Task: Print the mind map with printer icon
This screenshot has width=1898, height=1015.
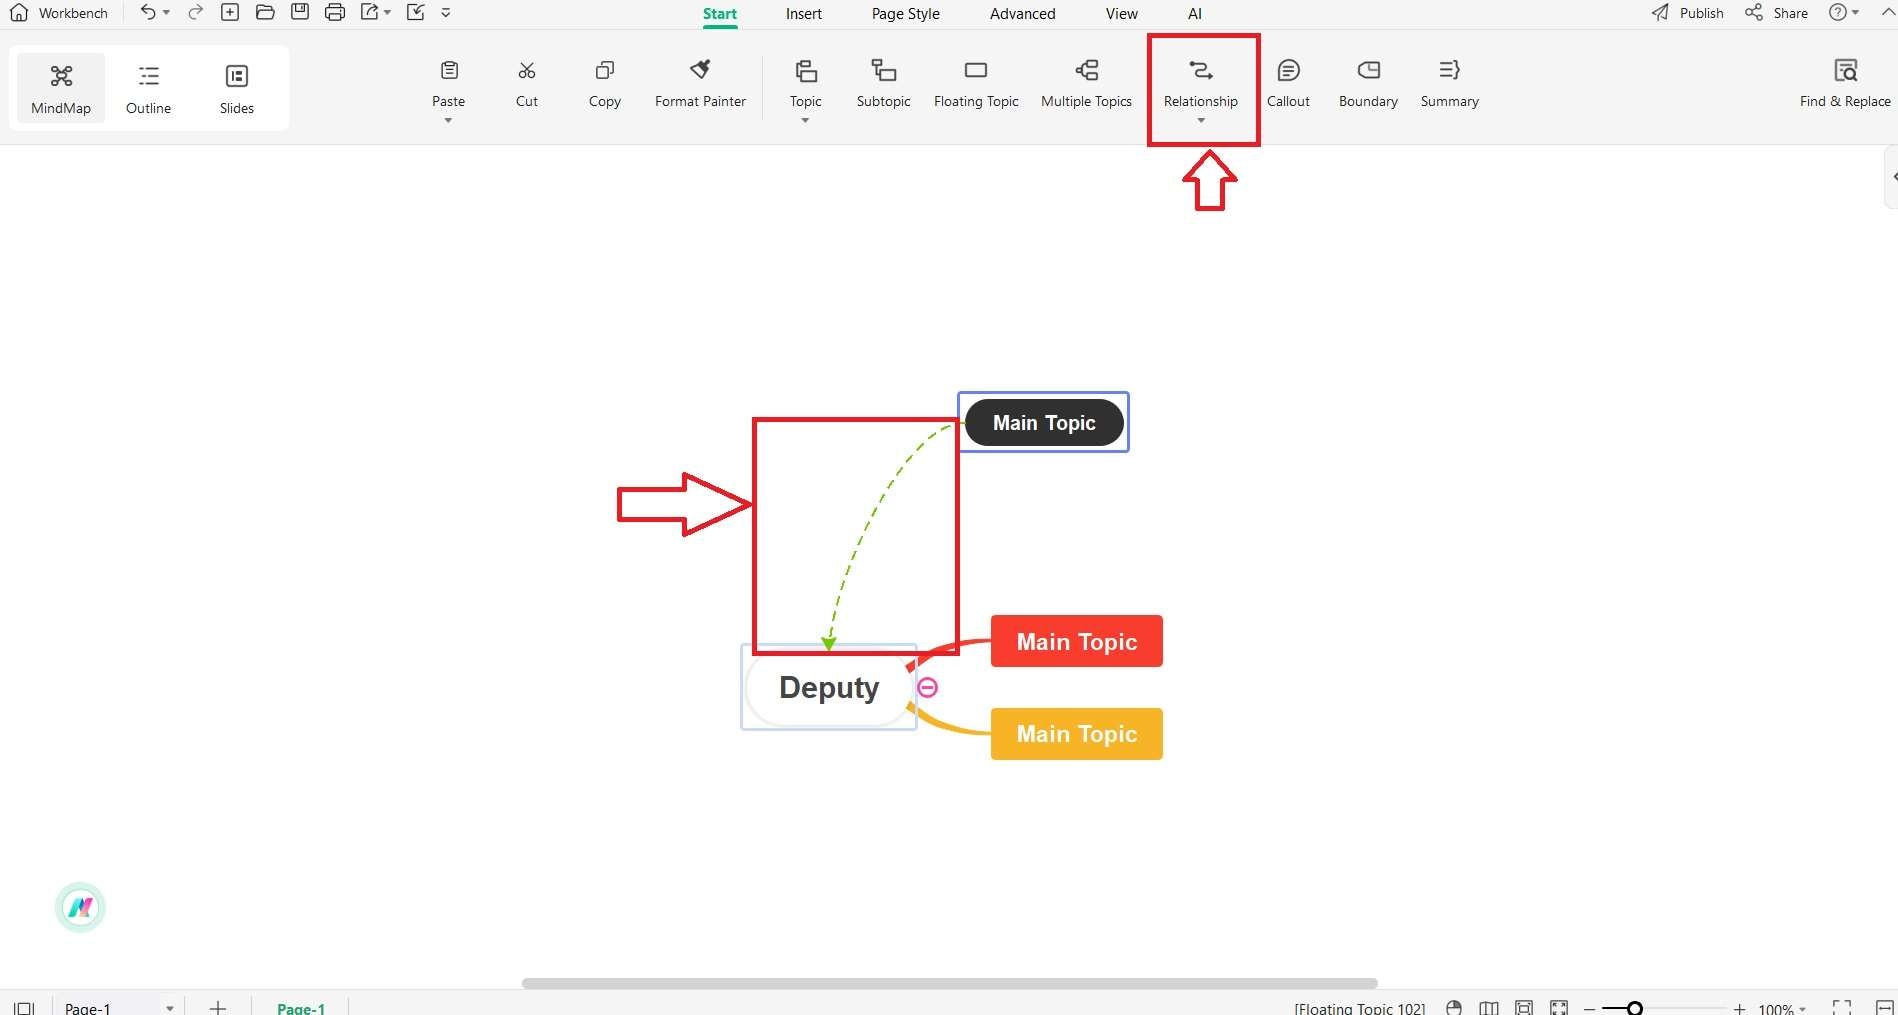Action: pyautogui.click(x=335, y=12)
